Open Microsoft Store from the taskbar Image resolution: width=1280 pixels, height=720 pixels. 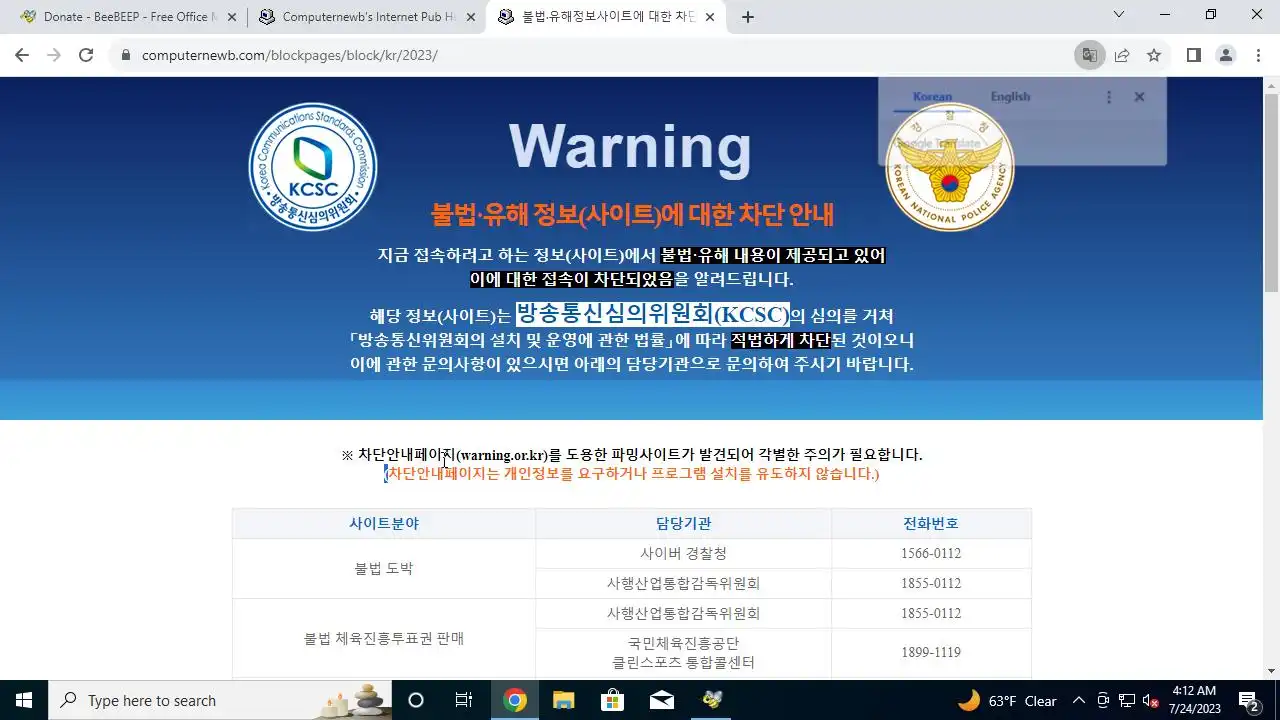pyautogui.click(x=613, y=700)
